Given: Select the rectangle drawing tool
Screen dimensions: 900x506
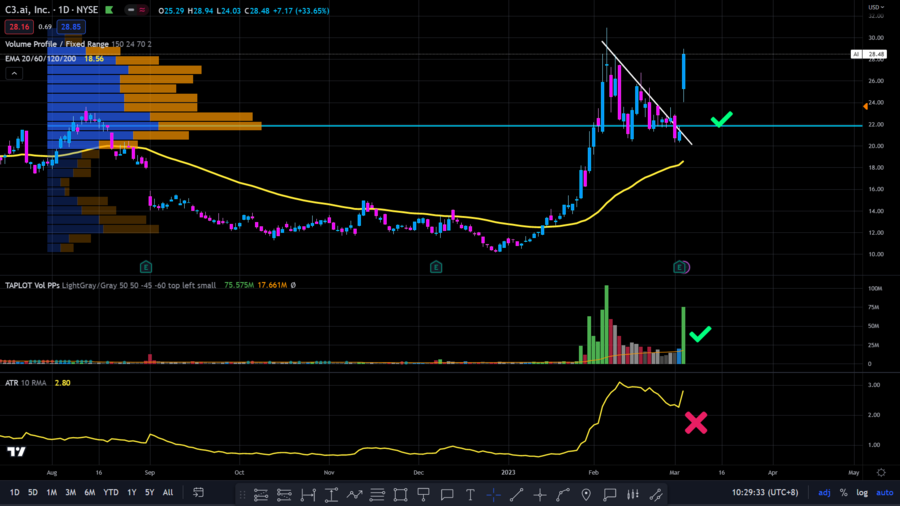Looking at the screenshot, I should pos(401,495).
